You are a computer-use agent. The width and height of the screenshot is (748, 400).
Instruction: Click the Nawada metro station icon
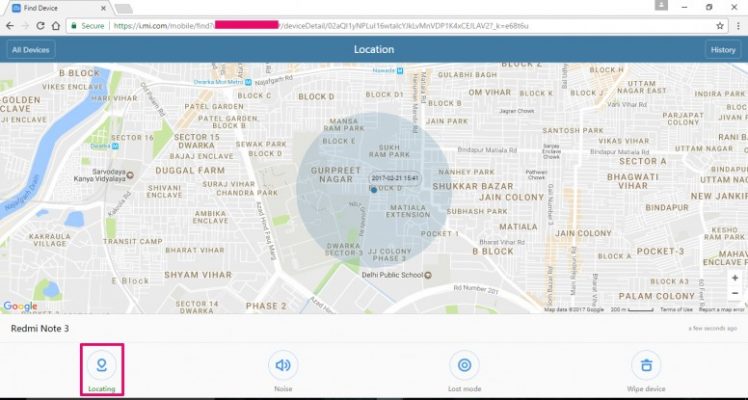[400, 71]
